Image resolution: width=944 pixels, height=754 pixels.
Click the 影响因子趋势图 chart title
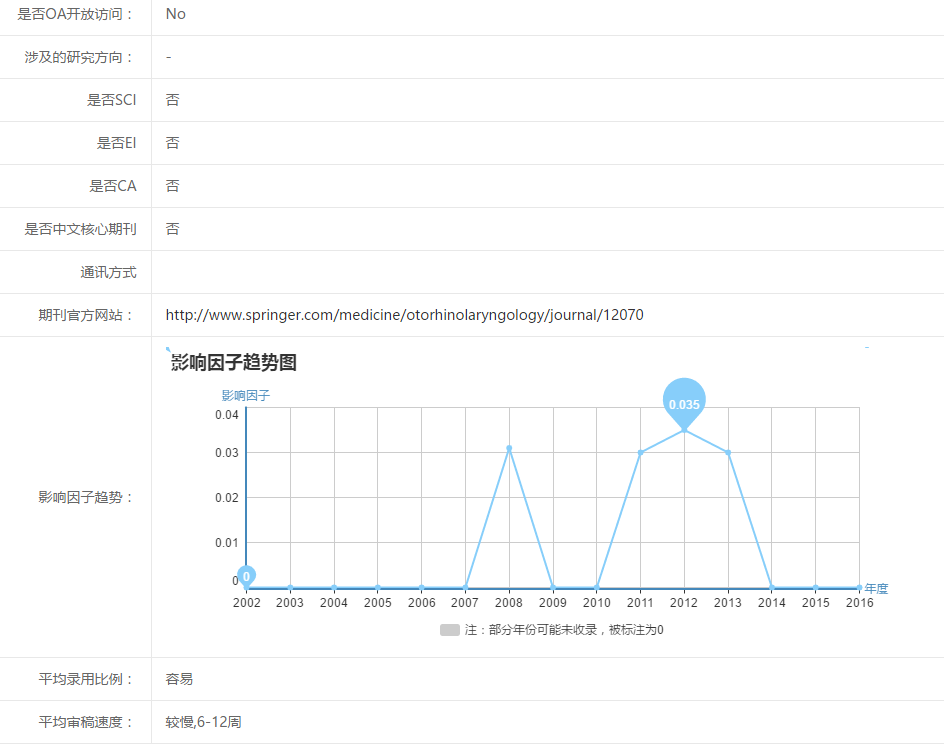coord(234,363)
